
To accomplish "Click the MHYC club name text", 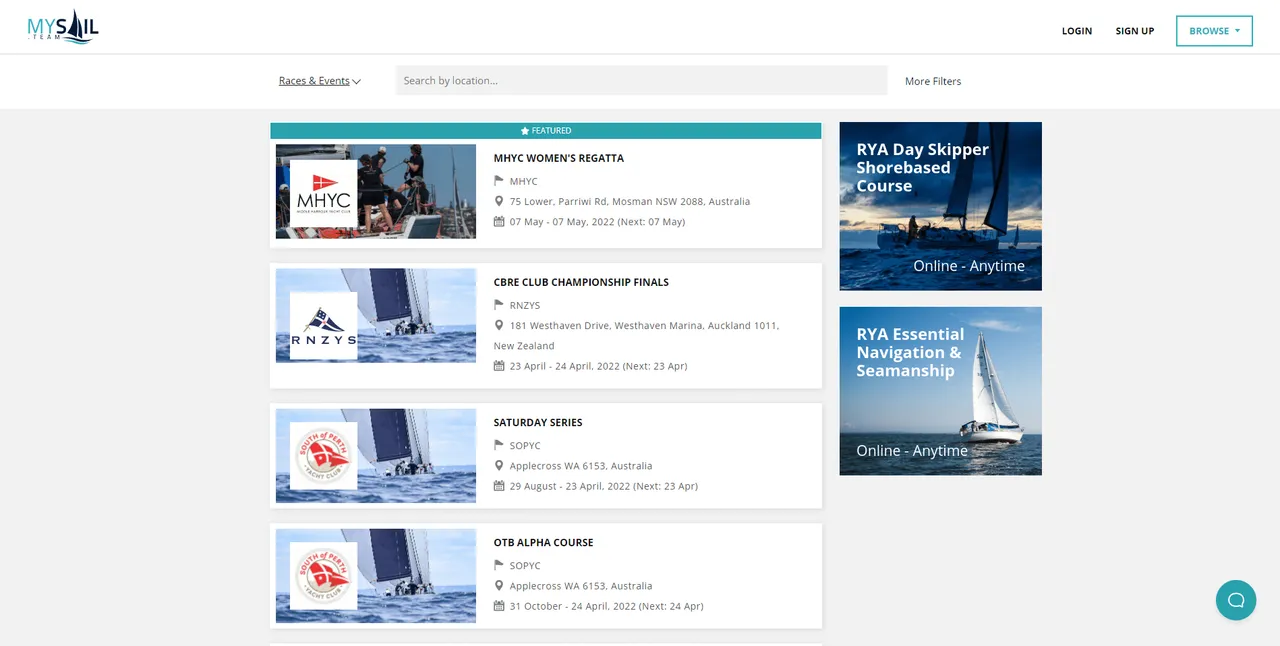I will click(x=524, y=181).
